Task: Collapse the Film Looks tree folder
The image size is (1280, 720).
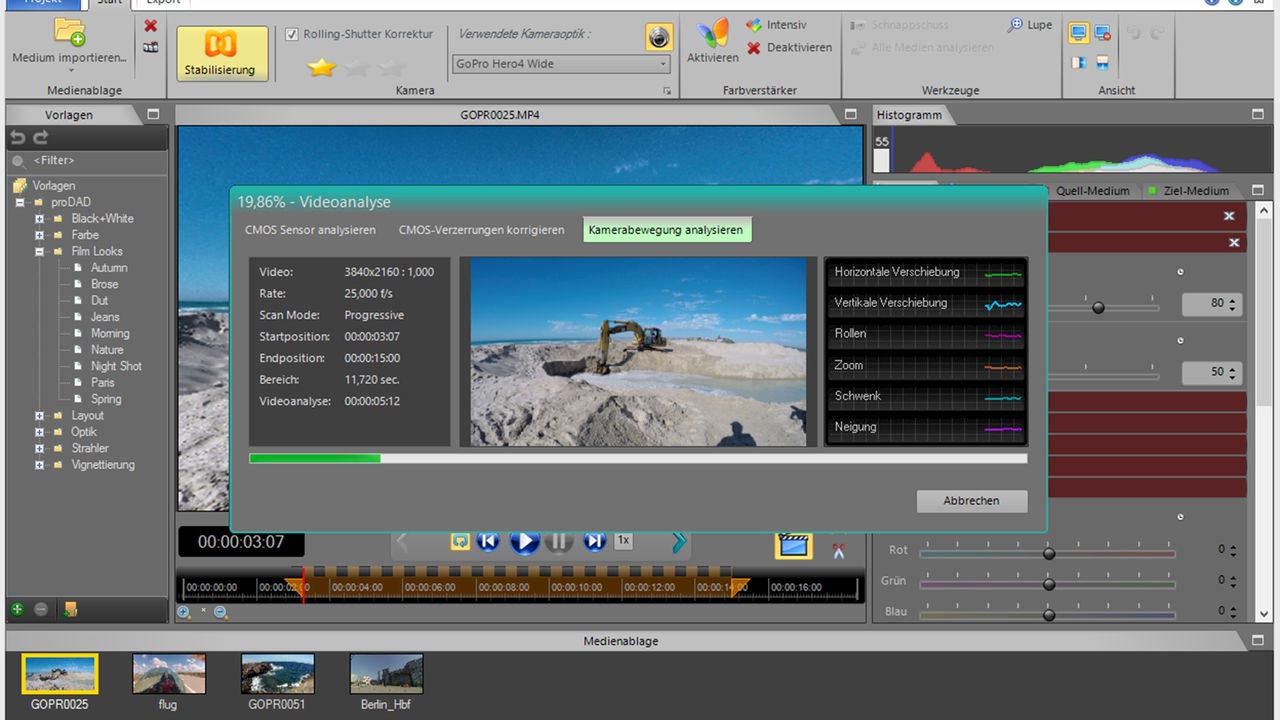Action: [x=40, y=252]
